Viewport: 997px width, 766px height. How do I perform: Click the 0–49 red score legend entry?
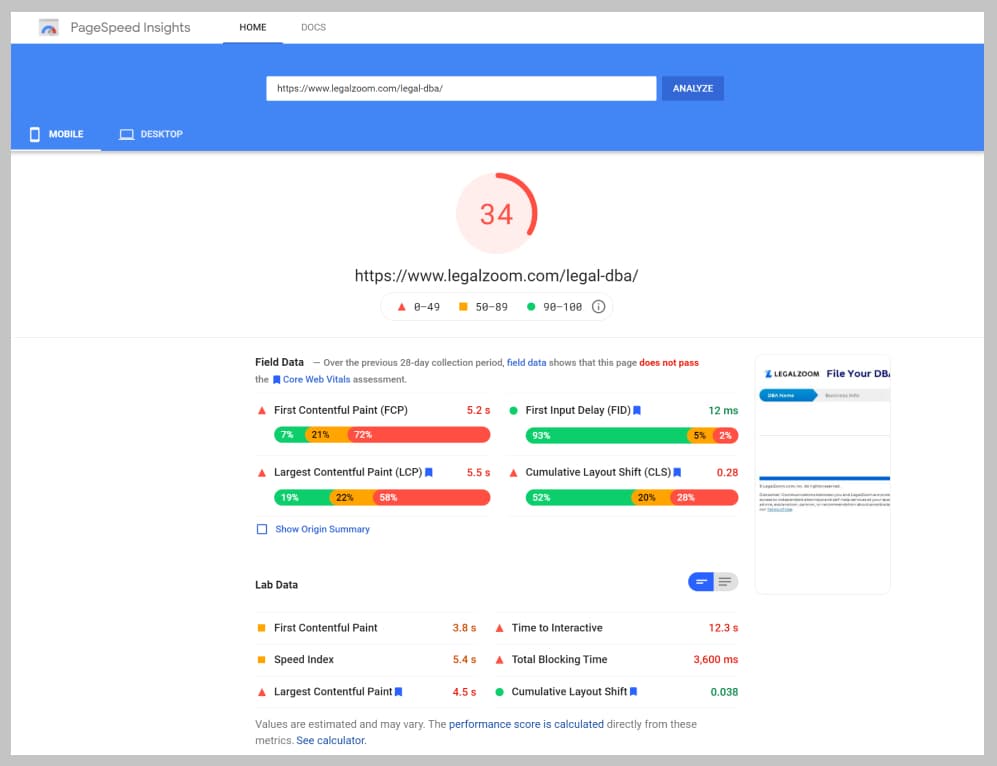(418, 307)
